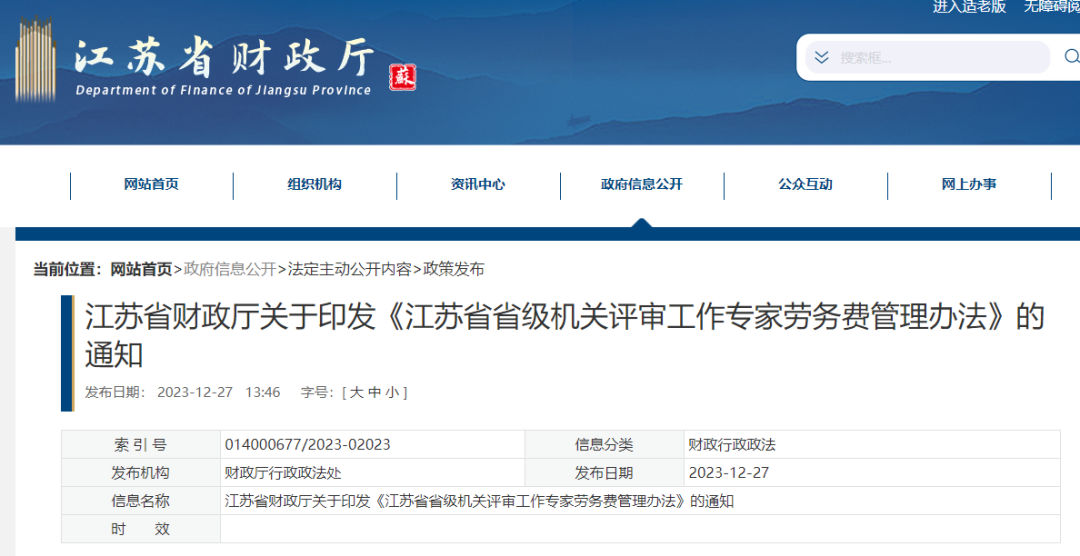This screenshot has height=556, width=1080.
Task: Click publish datetime 2023-12-27 13:46 text
Action: point(218,393)
